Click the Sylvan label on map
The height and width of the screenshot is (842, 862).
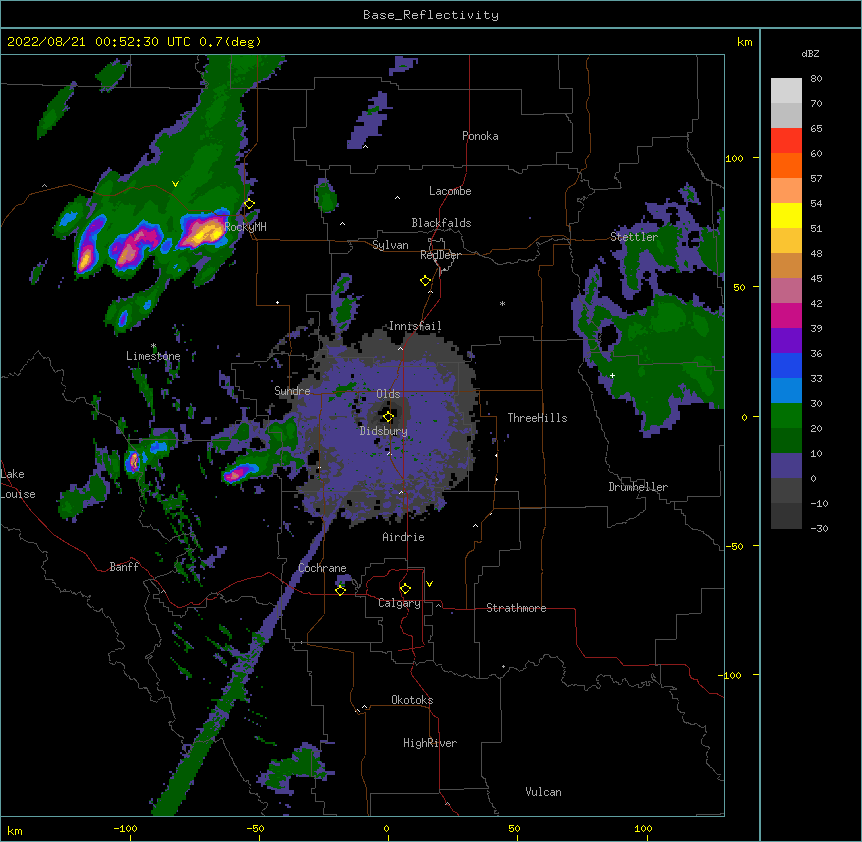390,245
